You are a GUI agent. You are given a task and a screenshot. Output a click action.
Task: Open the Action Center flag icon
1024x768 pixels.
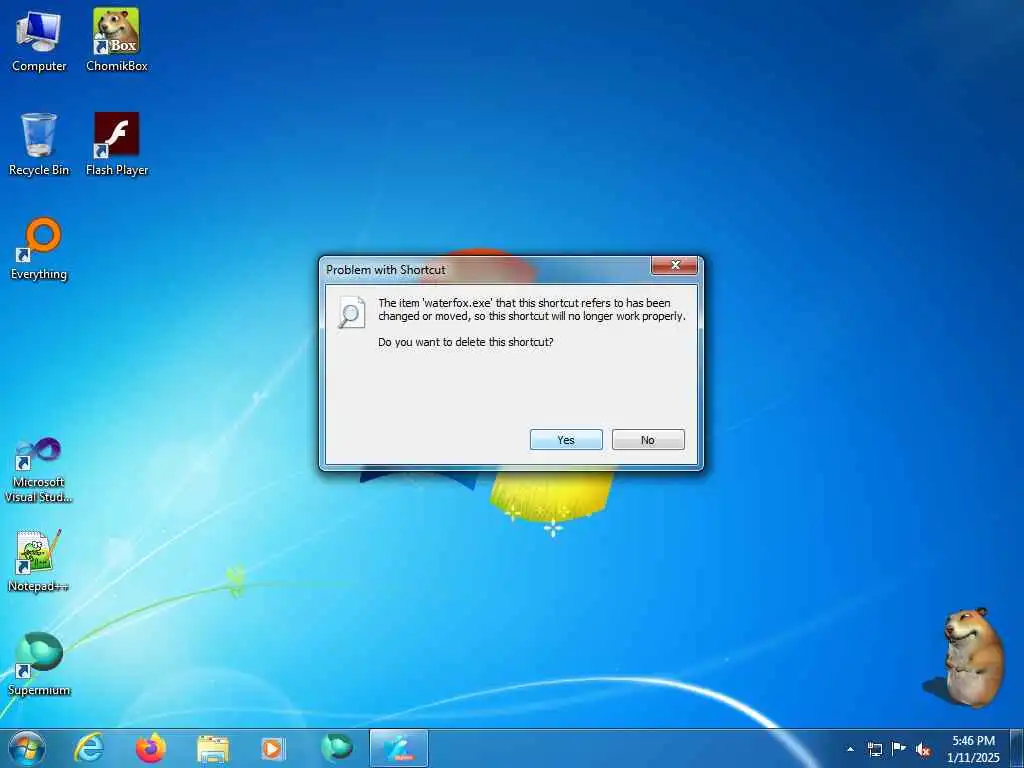pyautogui.click(x=899, y=748)
